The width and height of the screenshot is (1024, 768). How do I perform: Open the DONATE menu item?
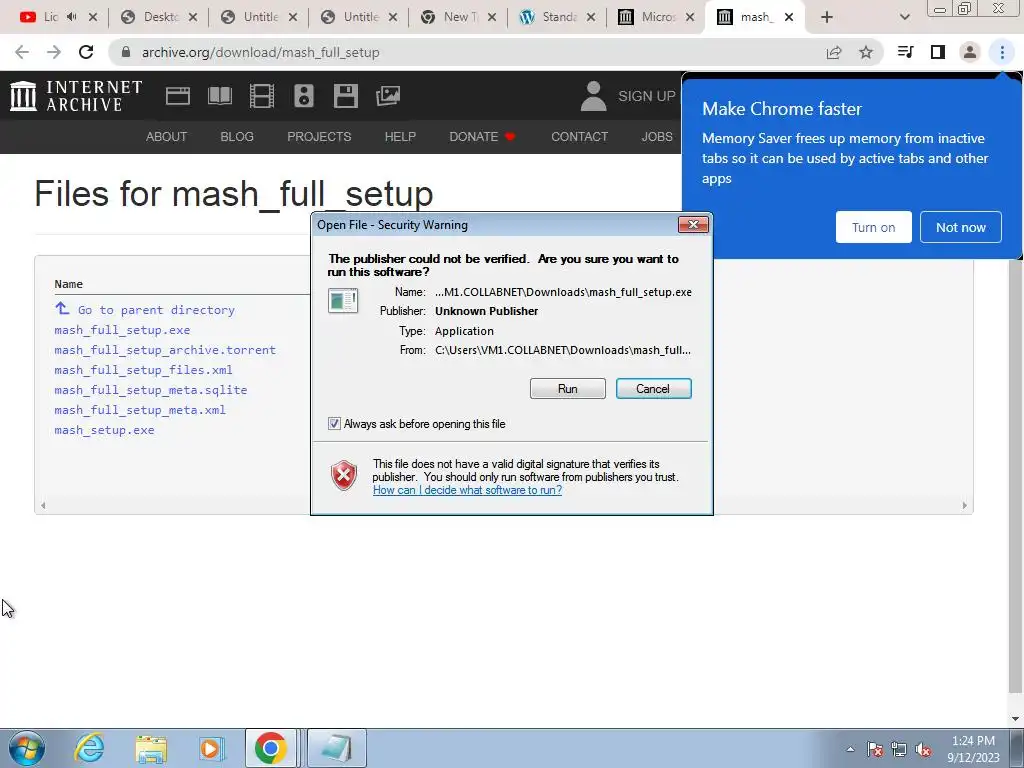(x=482, y=136)
